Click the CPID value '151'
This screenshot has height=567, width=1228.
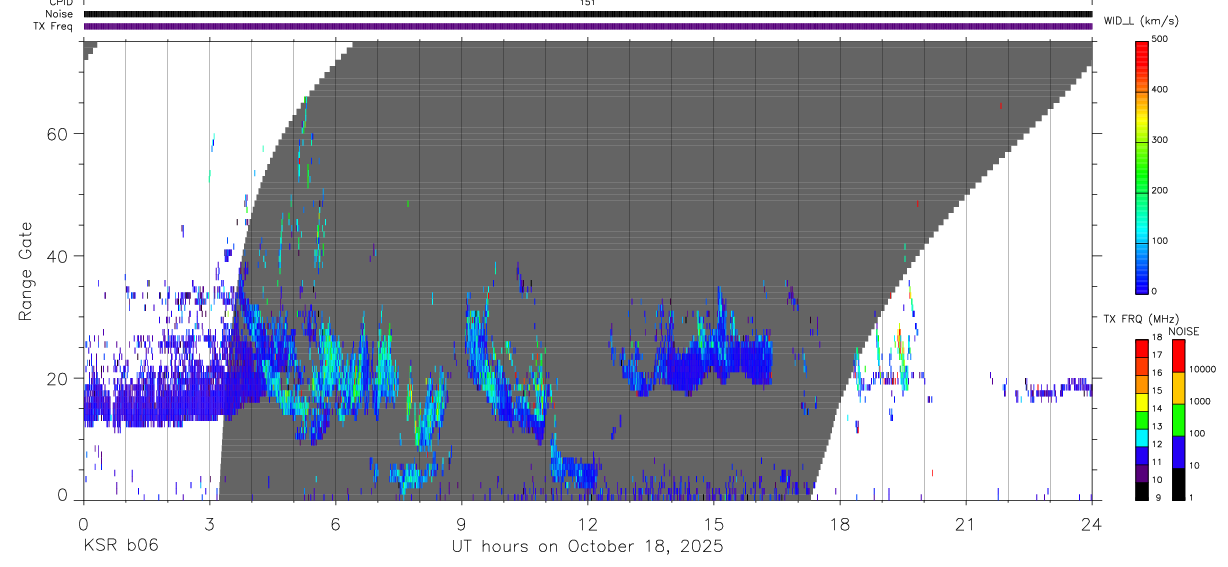(x=587, y=4)
